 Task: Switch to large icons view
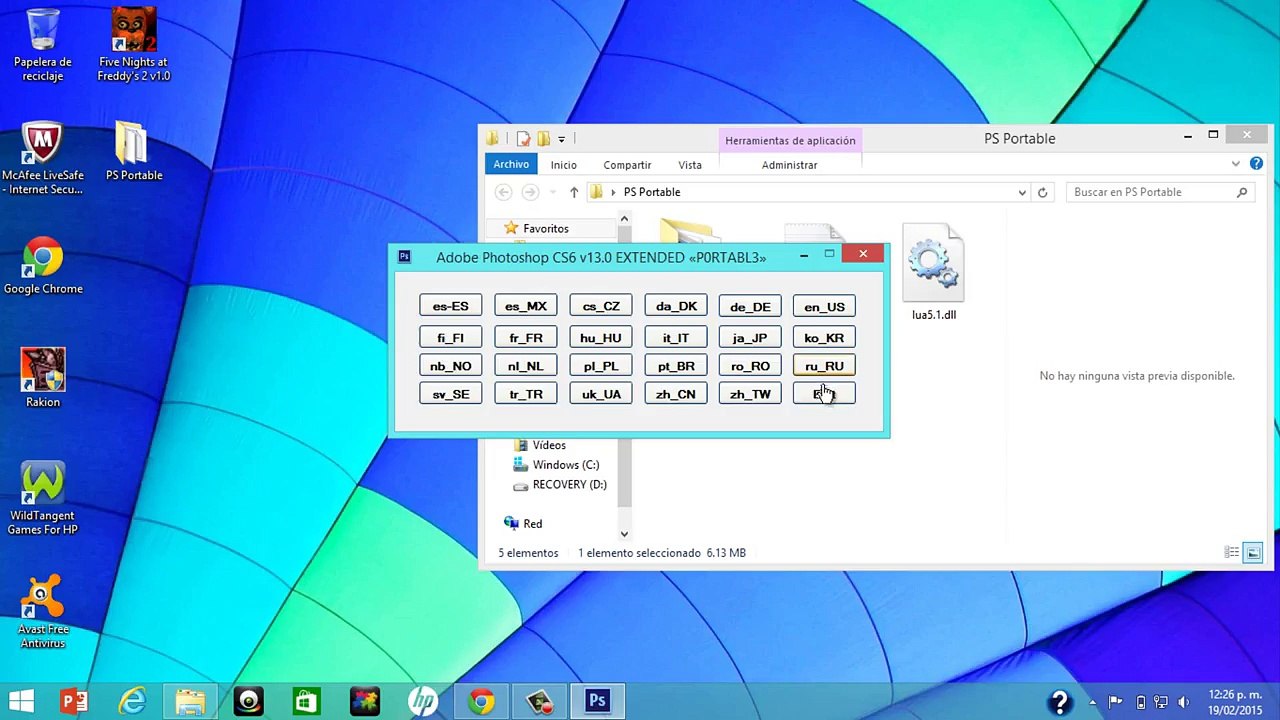click(x=1252, y=553)
